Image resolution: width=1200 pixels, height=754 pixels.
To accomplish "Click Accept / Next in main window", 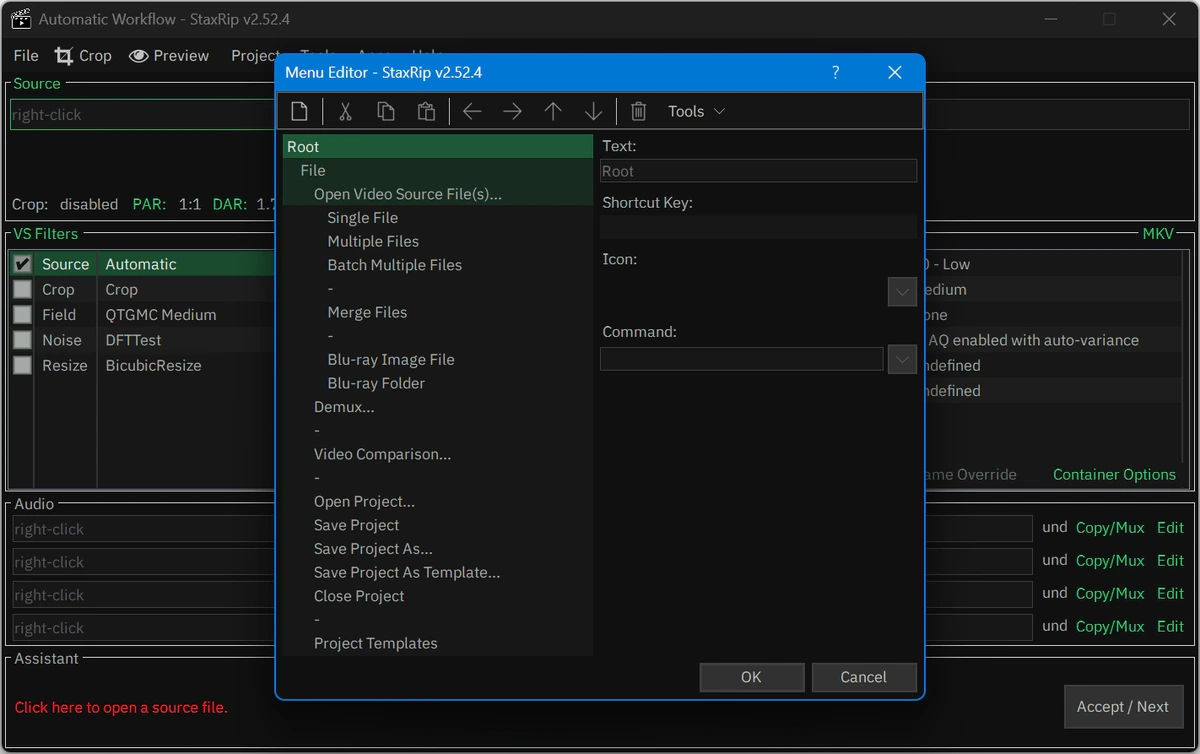I will 1122,706.
